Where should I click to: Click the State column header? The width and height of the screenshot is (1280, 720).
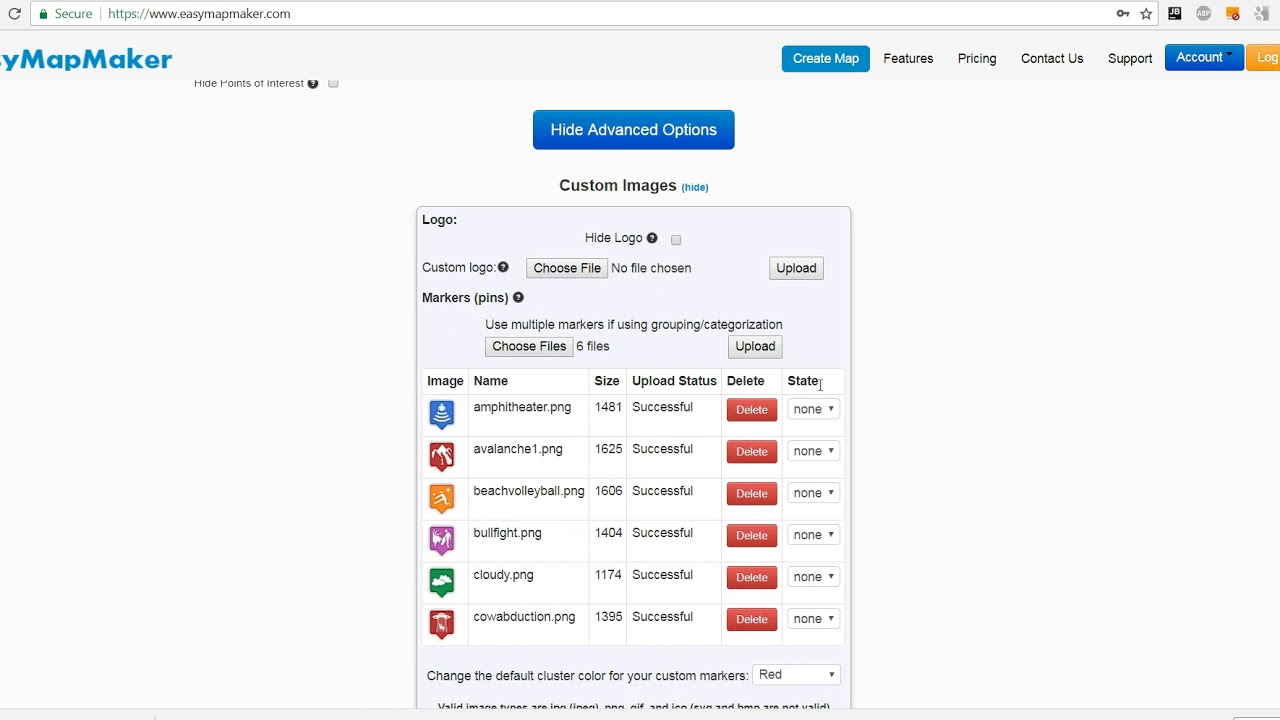coord(803,381)
